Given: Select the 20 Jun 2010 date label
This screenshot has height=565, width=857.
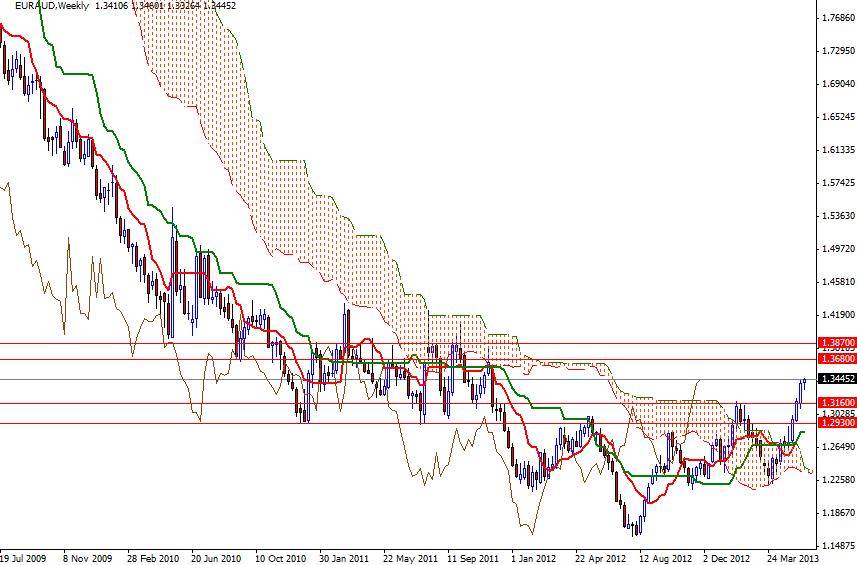Looking at the screenshot, I should click(x=216, y=558).
